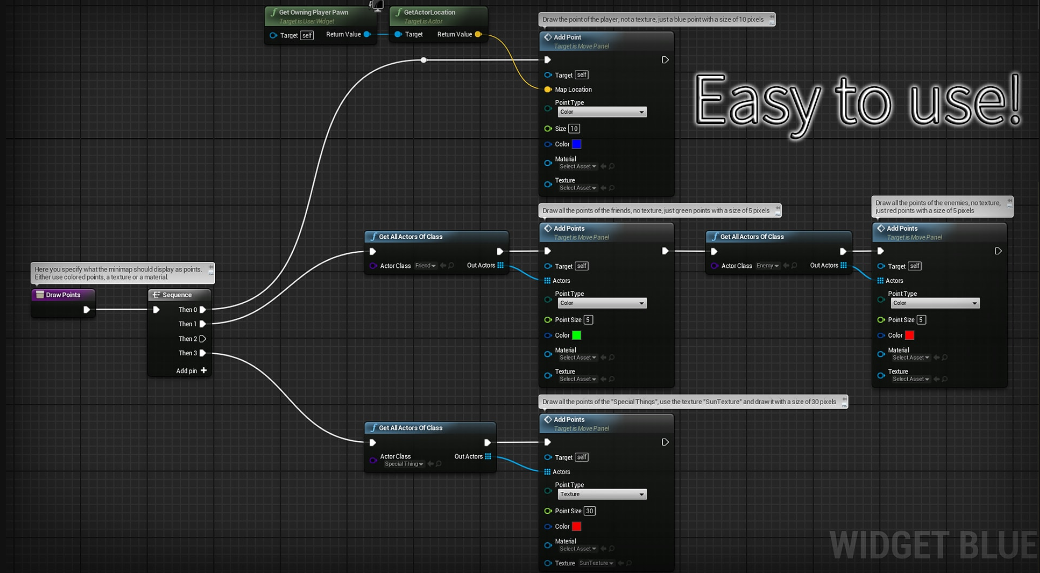Click the Draw Points event output exec pin
This screenshot has height=573, width=1040.
point(86,310)
